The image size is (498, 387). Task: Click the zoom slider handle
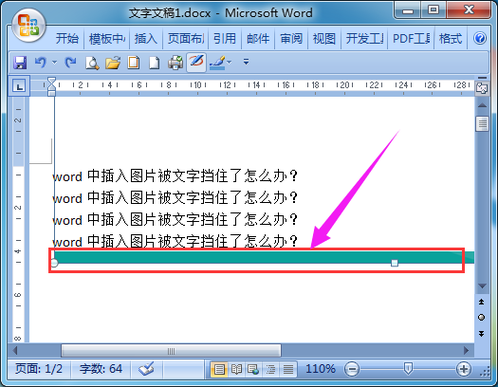(x=408, y=369)
